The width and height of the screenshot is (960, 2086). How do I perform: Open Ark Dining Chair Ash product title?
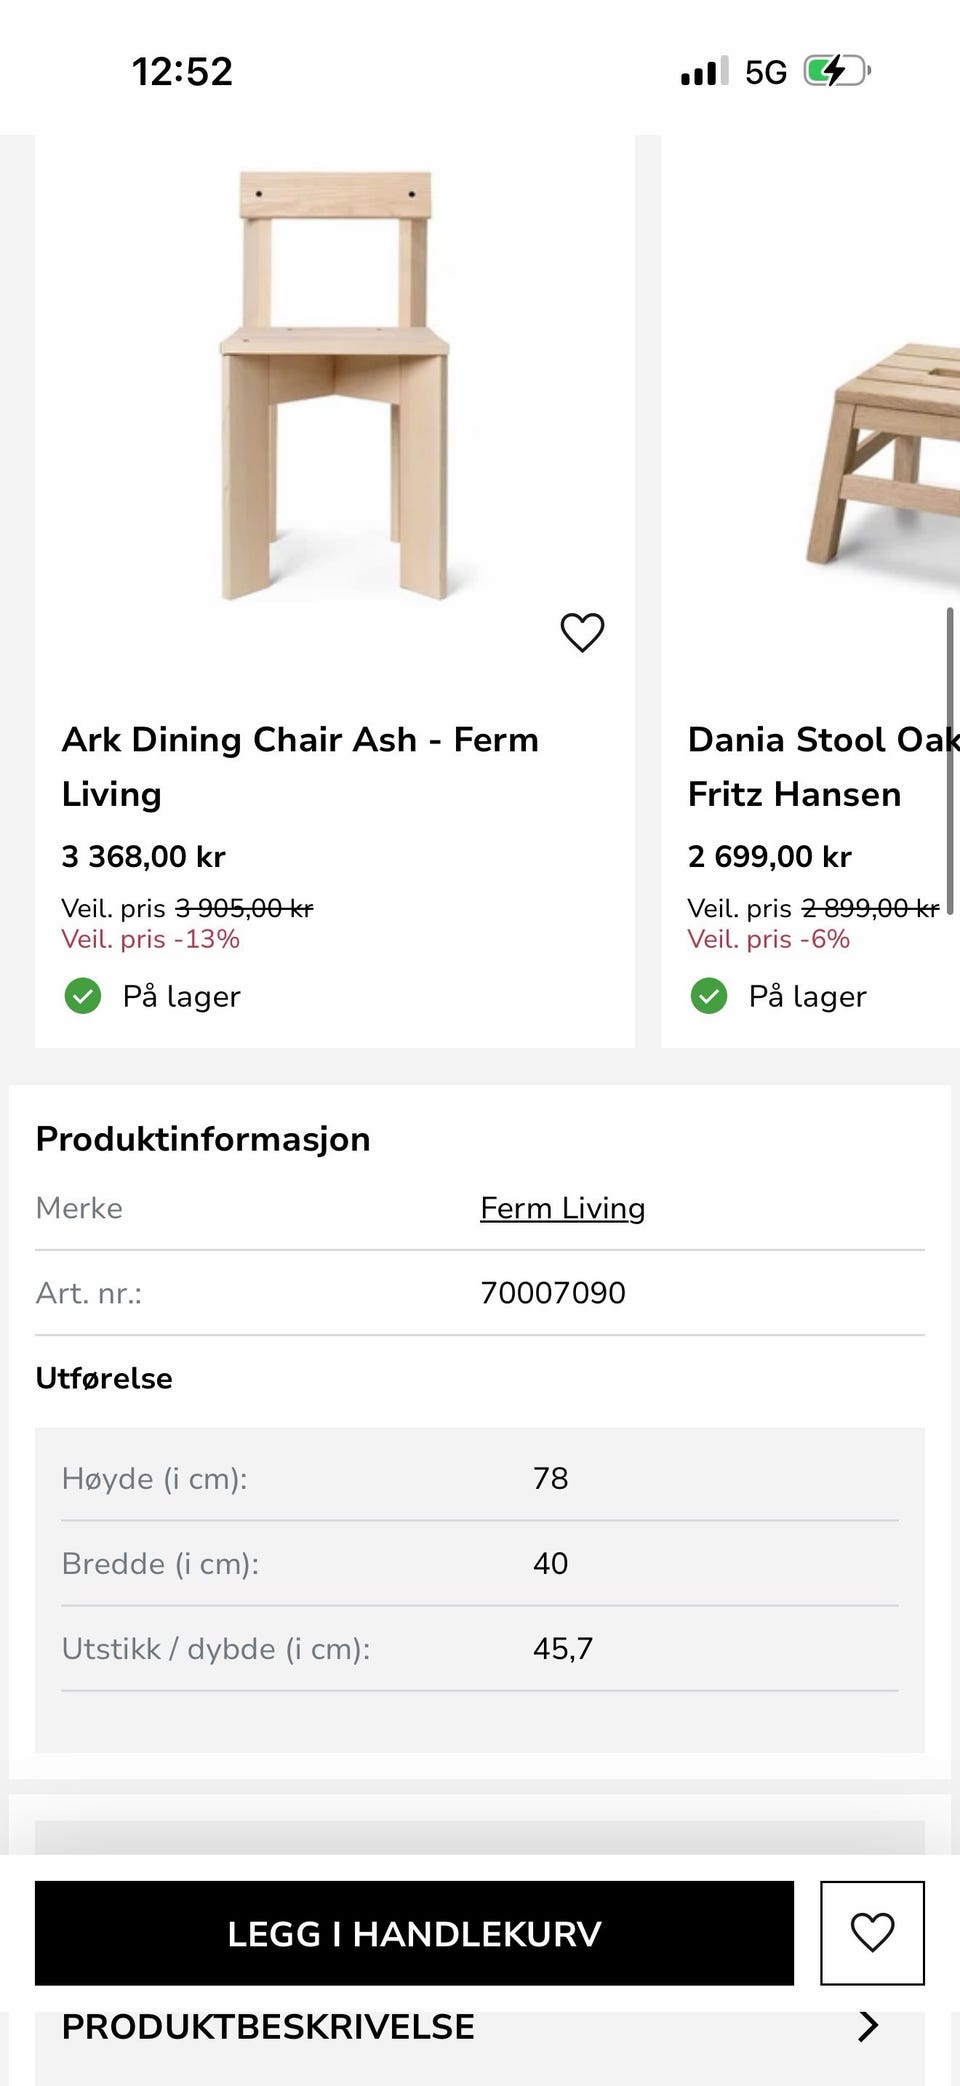tap(300, 766)
